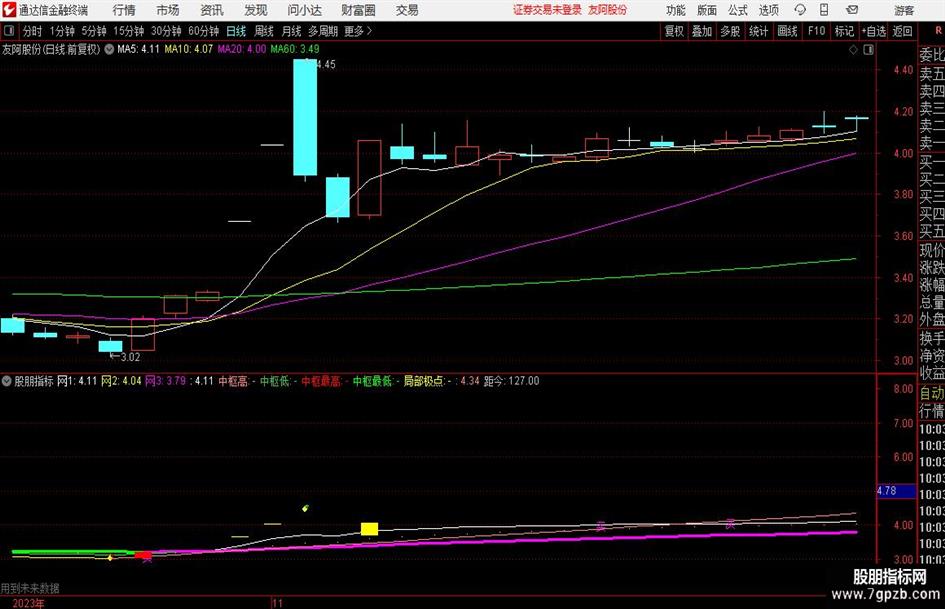Click the diamond icon above the chart
Screen dimensions: 945x609
[853, 50]
